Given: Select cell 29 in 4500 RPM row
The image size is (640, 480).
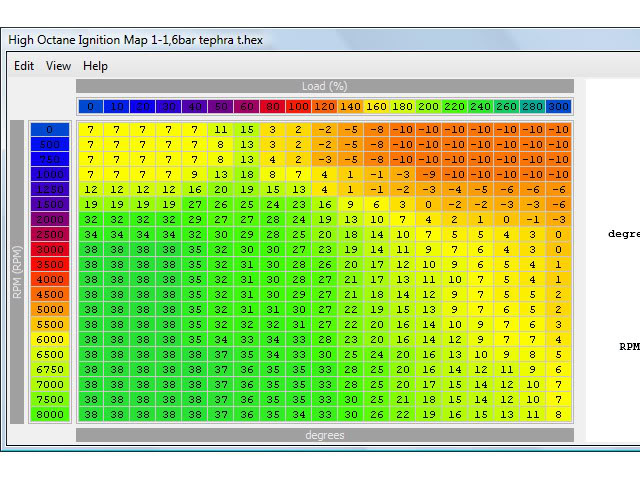Looking at the screenshot, I should [299, 295].
